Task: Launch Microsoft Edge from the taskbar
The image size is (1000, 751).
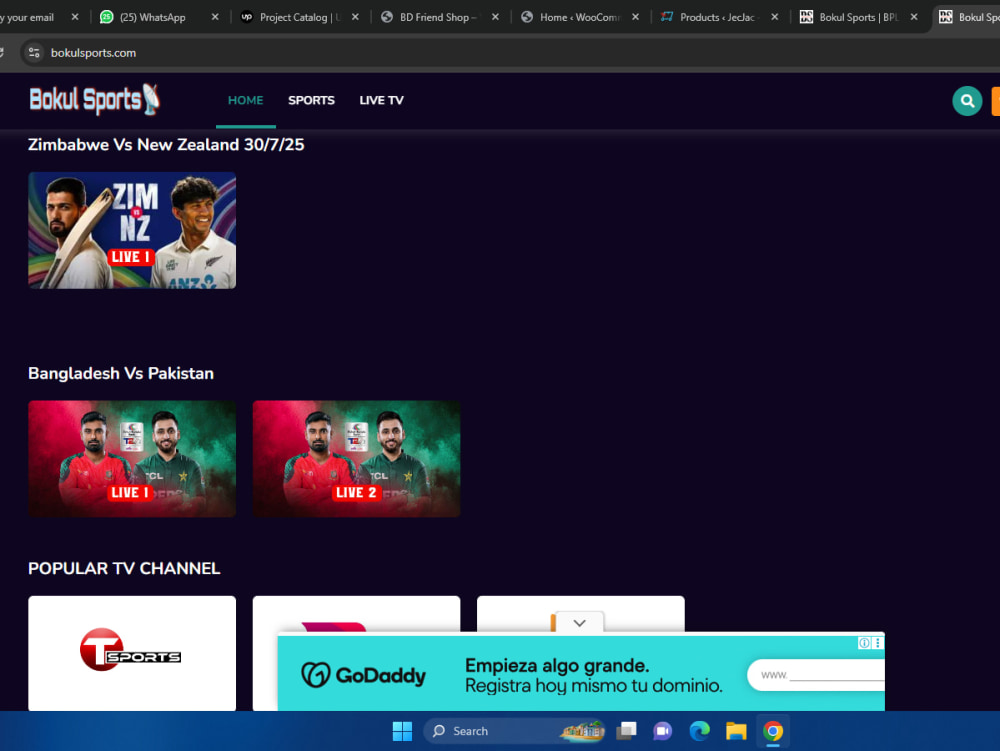Action: point(700,731)
